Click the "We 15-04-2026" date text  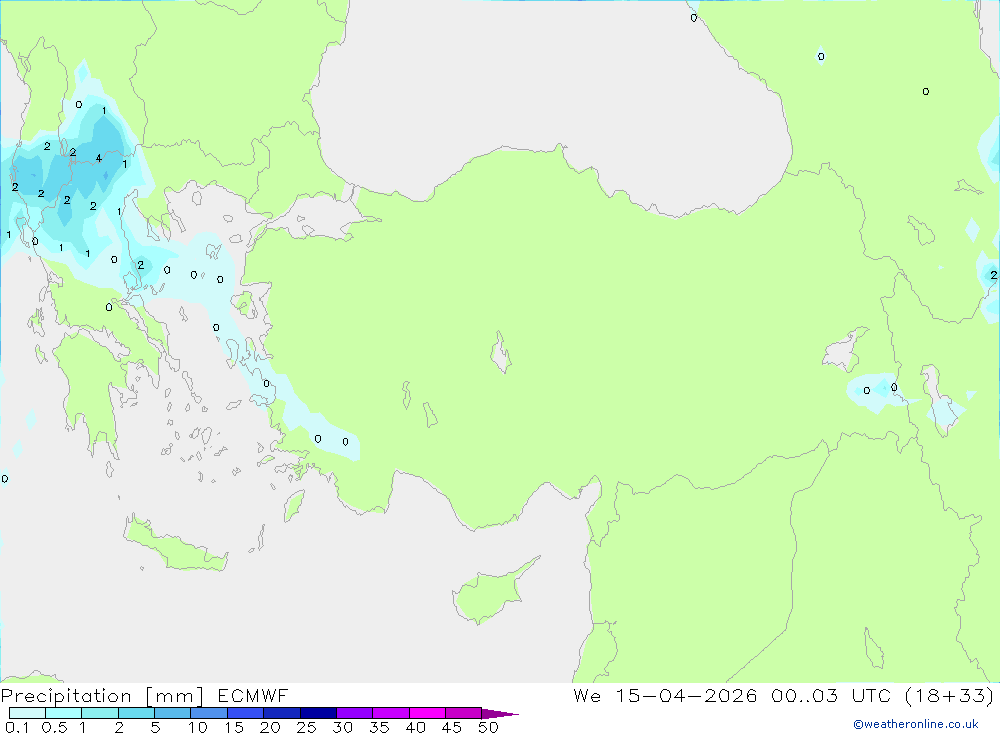tap(665, 695)
